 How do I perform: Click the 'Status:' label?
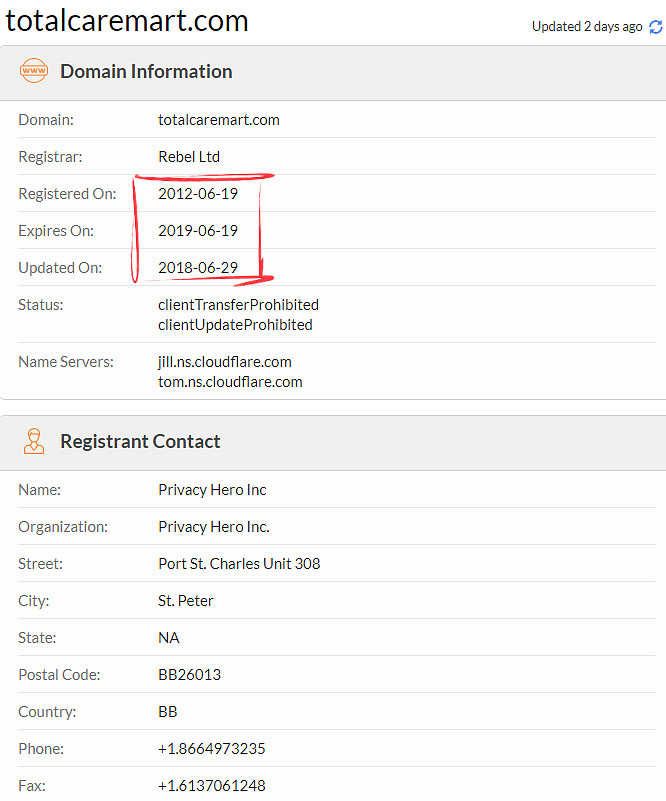(40, 305)
